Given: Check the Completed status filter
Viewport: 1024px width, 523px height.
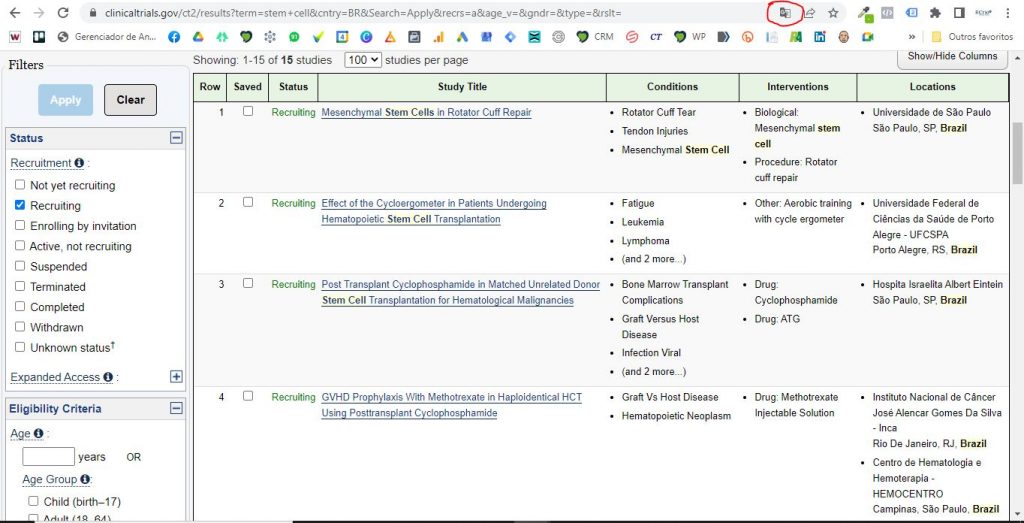Looking at the screenshot, I should (x=20, y=306).
